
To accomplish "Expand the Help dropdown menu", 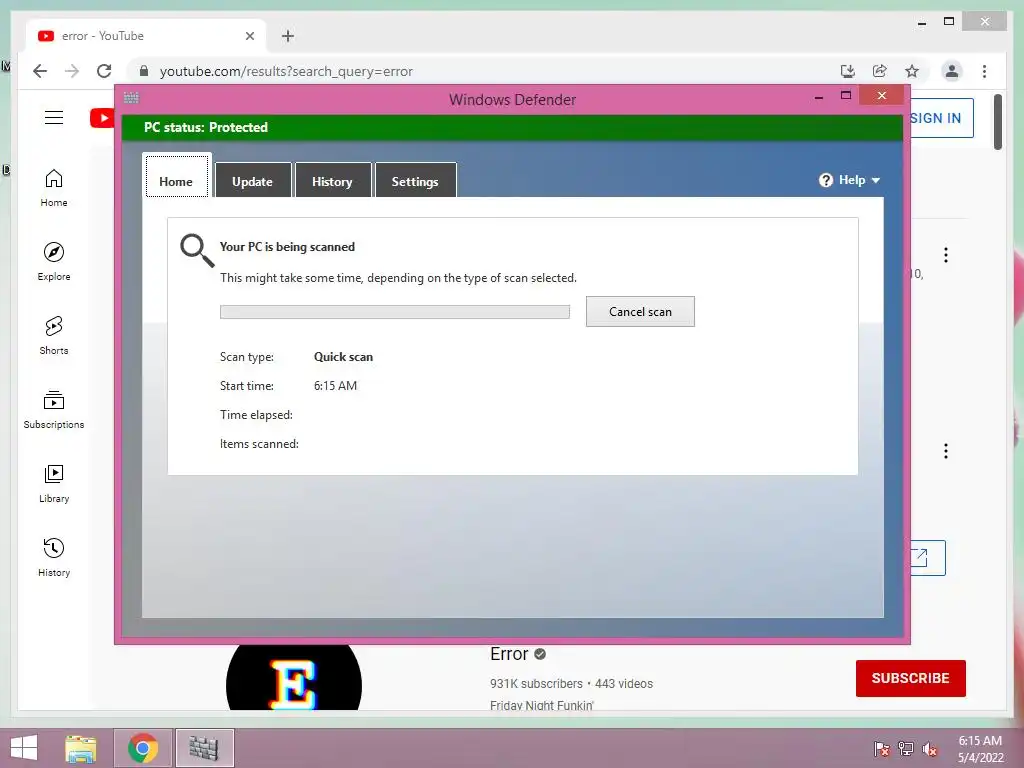I will coord(859,180).
